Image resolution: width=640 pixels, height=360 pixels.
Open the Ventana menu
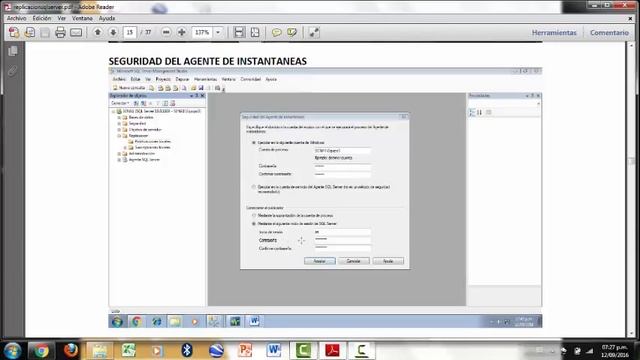(82, 18)
